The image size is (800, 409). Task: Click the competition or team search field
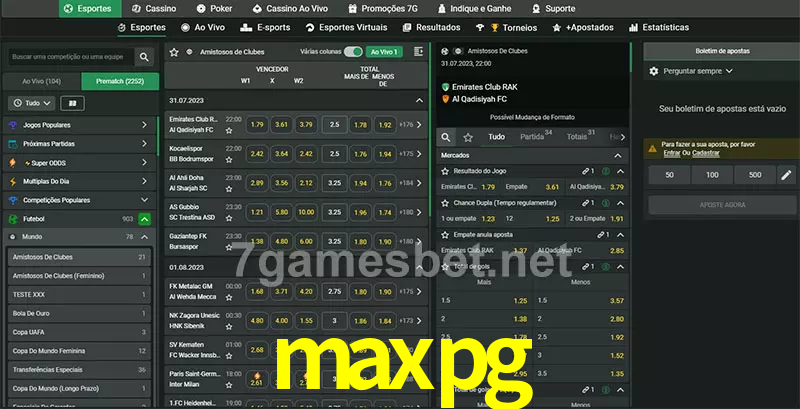tap(68, 58)
